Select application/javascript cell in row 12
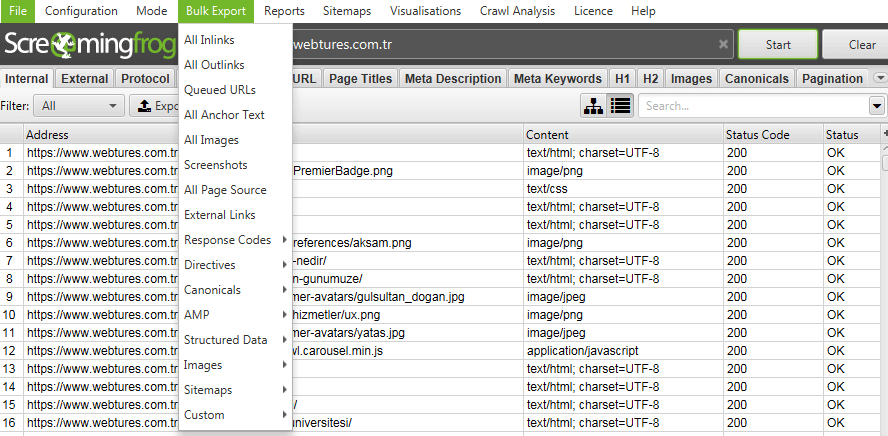The height and width of the screenshot is (436, 888). 623,351
